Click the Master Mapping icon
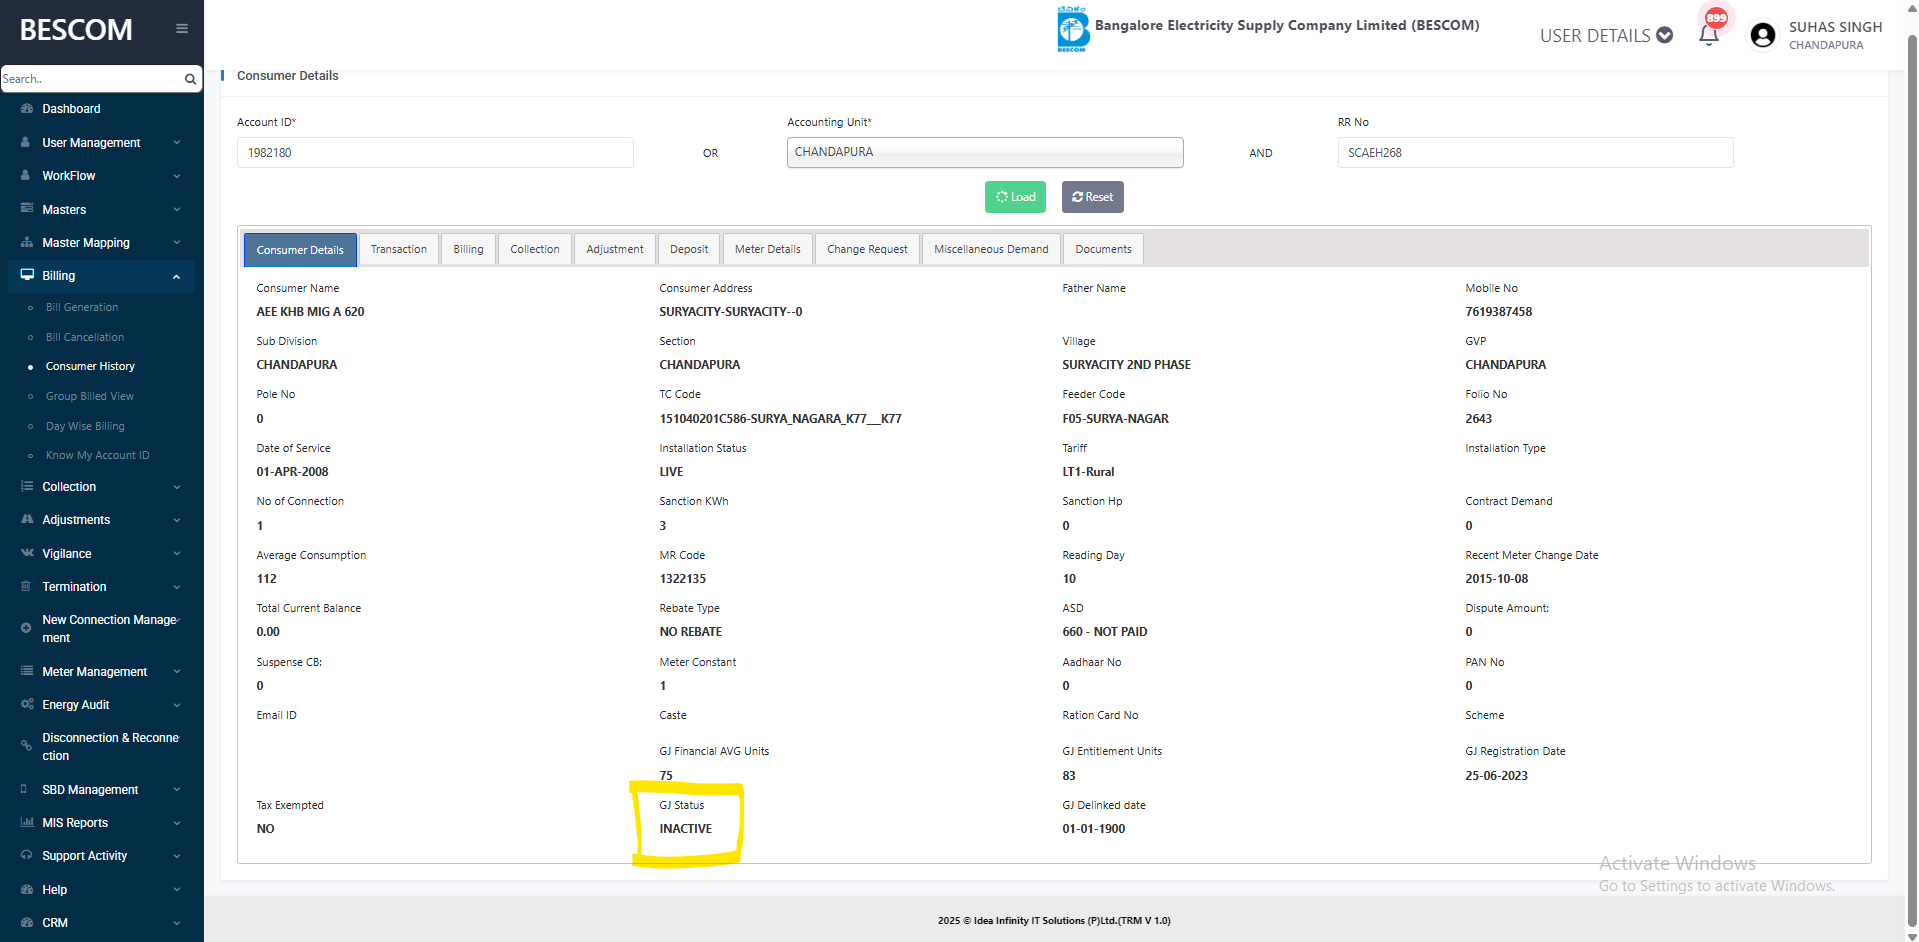Image resolution: width=1919 pixels, height=942 pixels. 27,243
